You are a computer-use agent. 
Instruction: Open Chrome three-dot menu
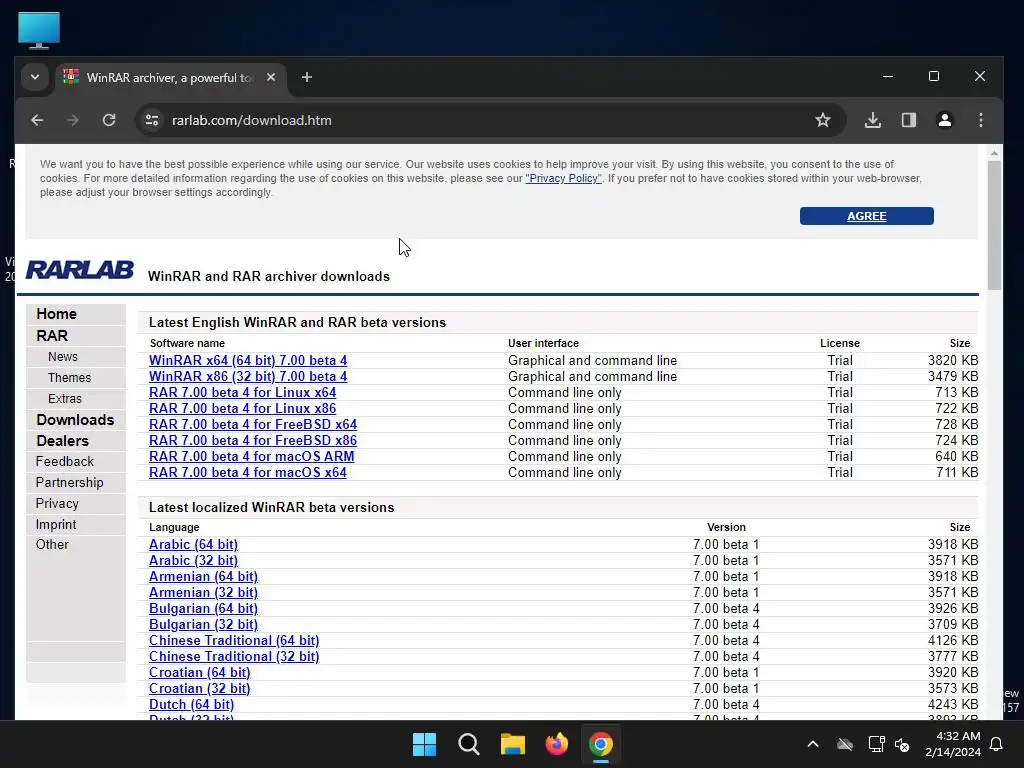pos(981,120)
